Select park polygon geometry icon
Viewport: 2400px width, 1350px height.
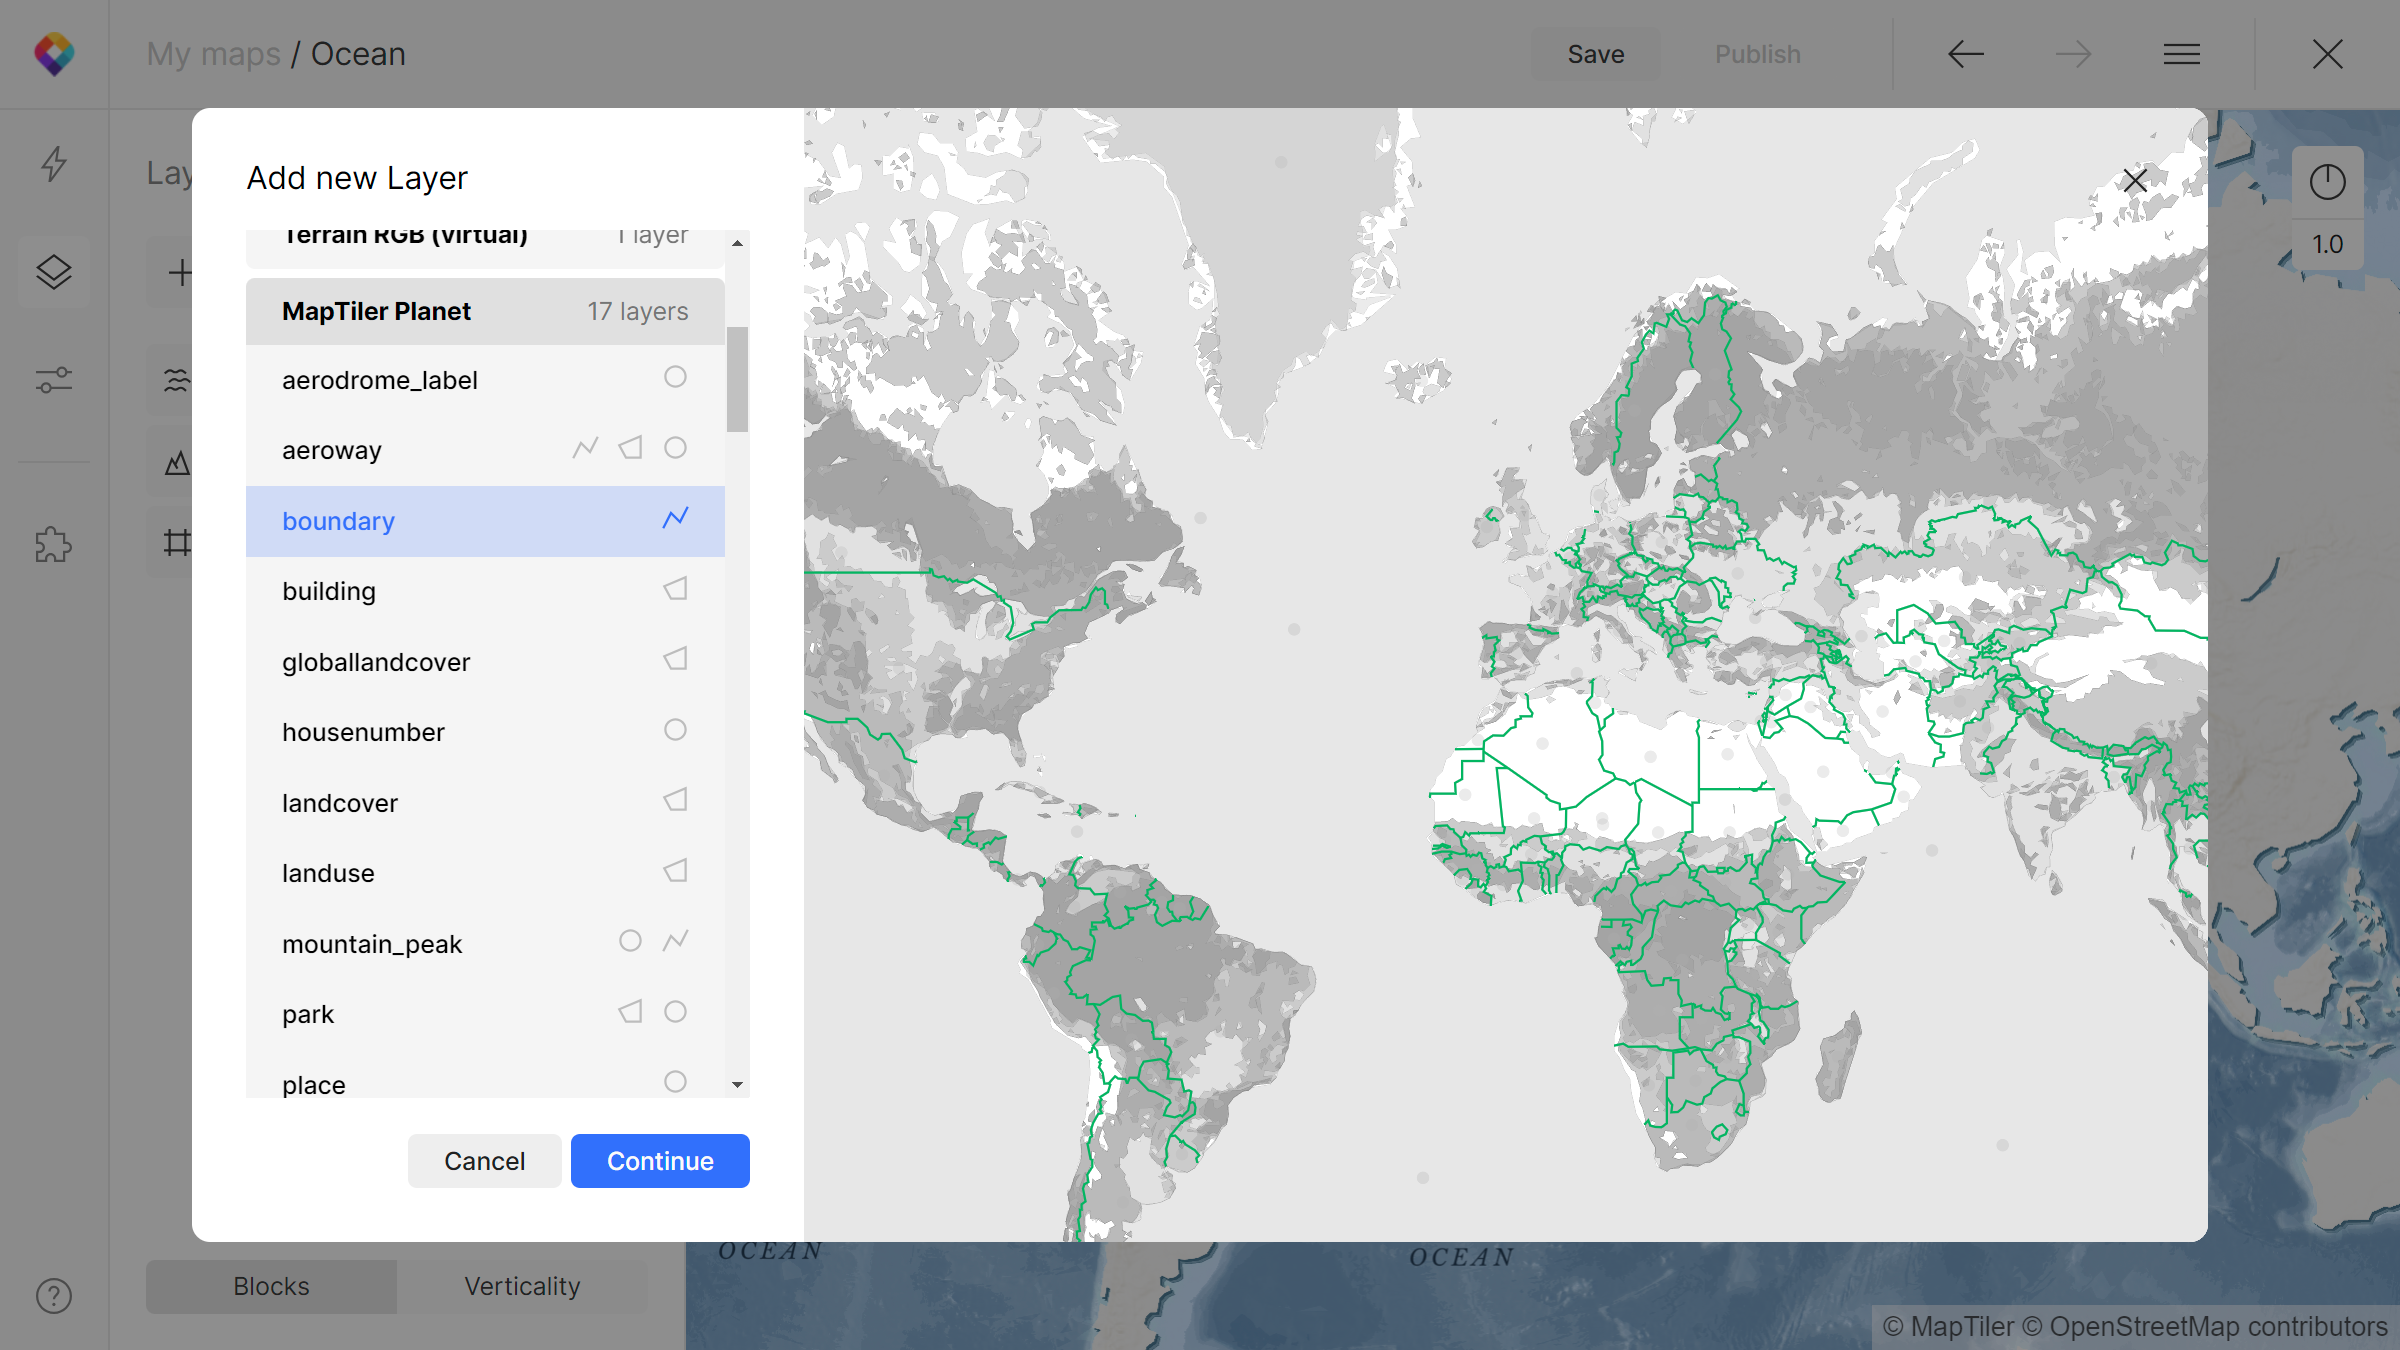[x=630, y=1012]
